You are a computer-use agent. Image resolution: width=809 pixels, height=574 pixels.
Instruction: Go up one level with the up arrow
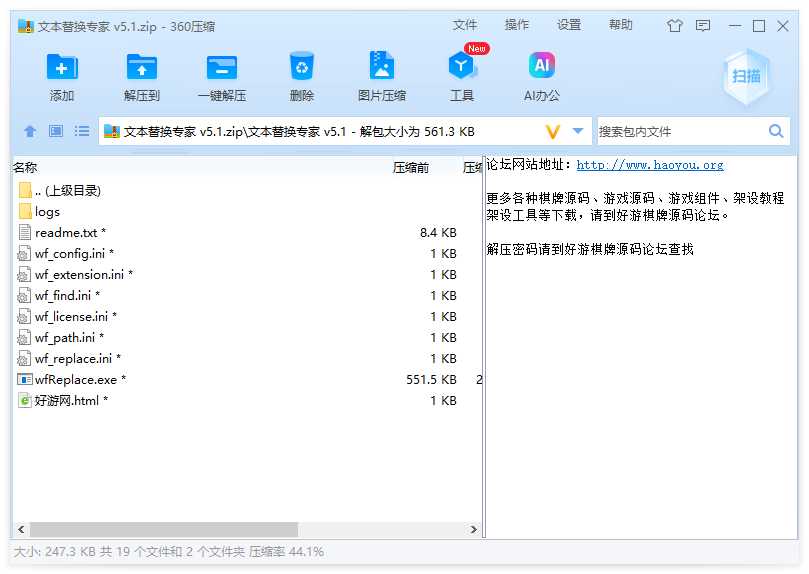point(30,132)
